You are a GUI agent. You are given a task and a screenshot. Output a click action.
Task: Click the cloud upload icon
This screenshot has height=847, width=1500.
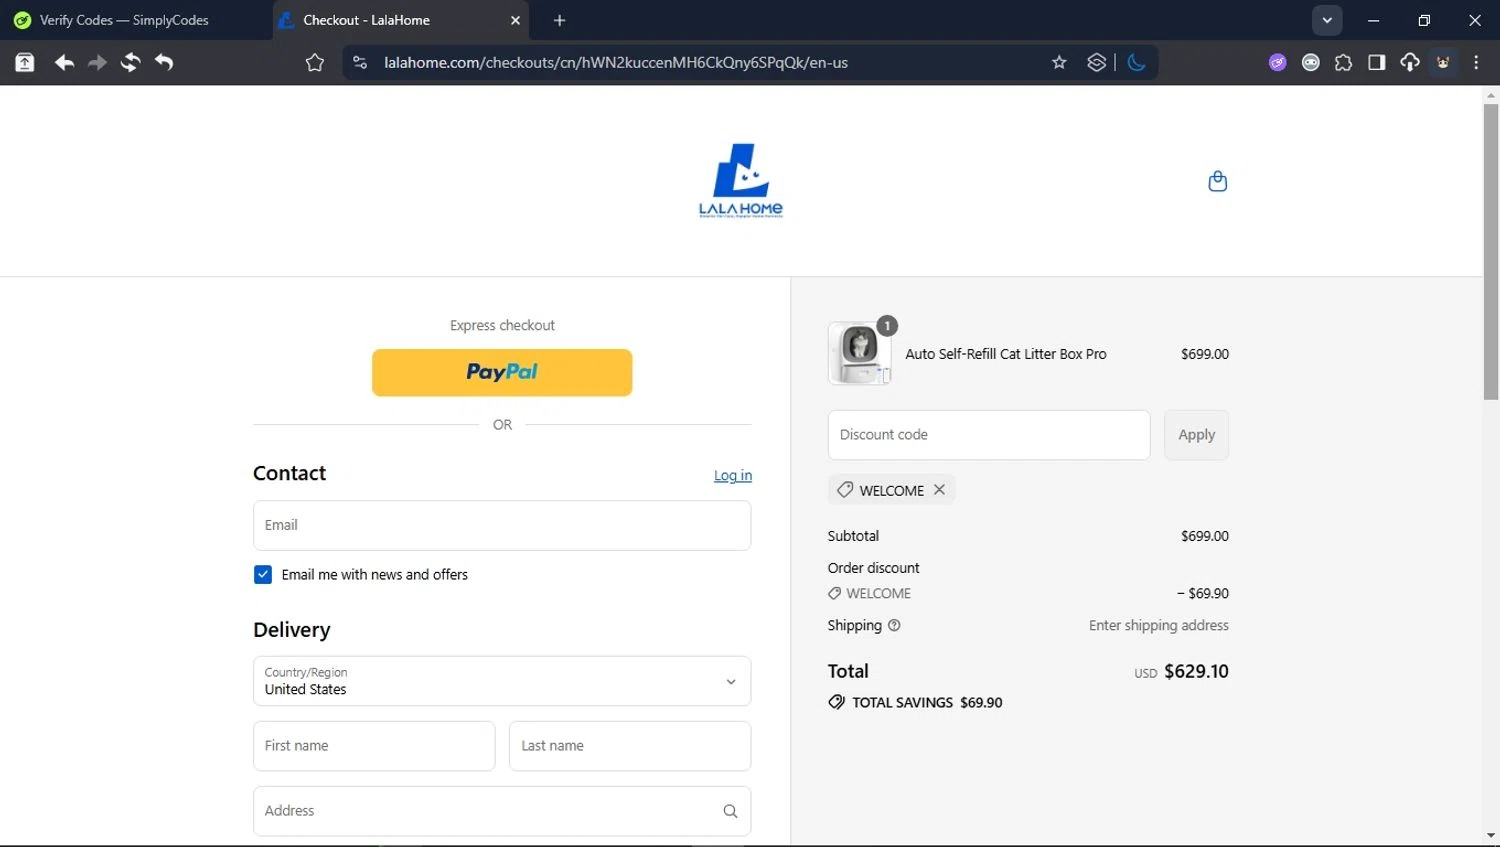[x=1409, y=63]
